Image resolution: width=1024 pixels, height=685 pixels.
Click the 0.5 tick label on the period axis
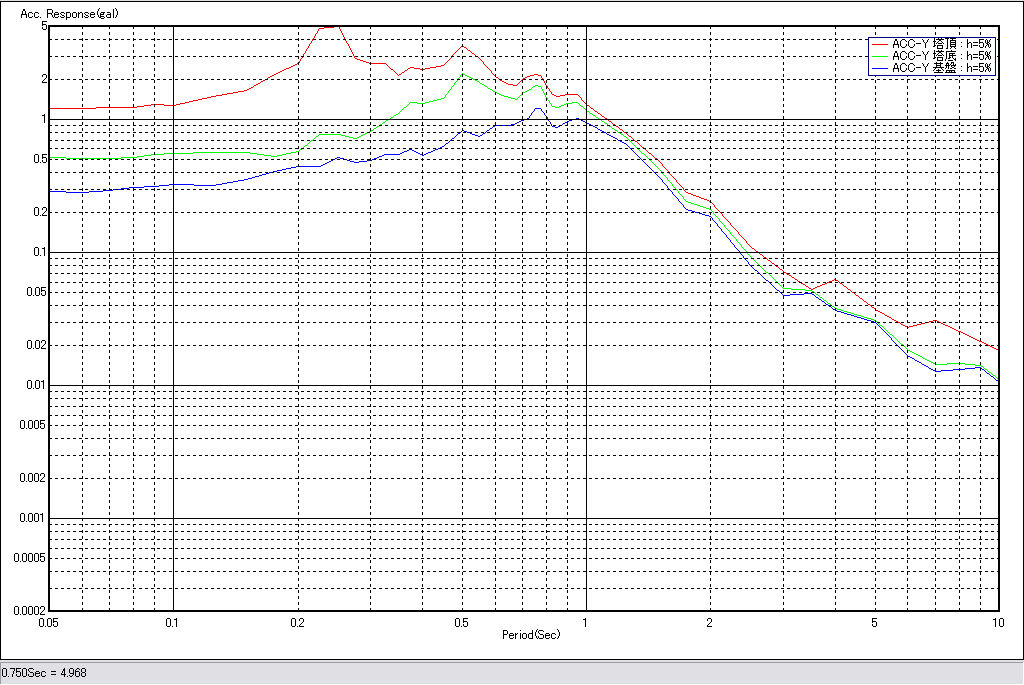click(461, 622)
